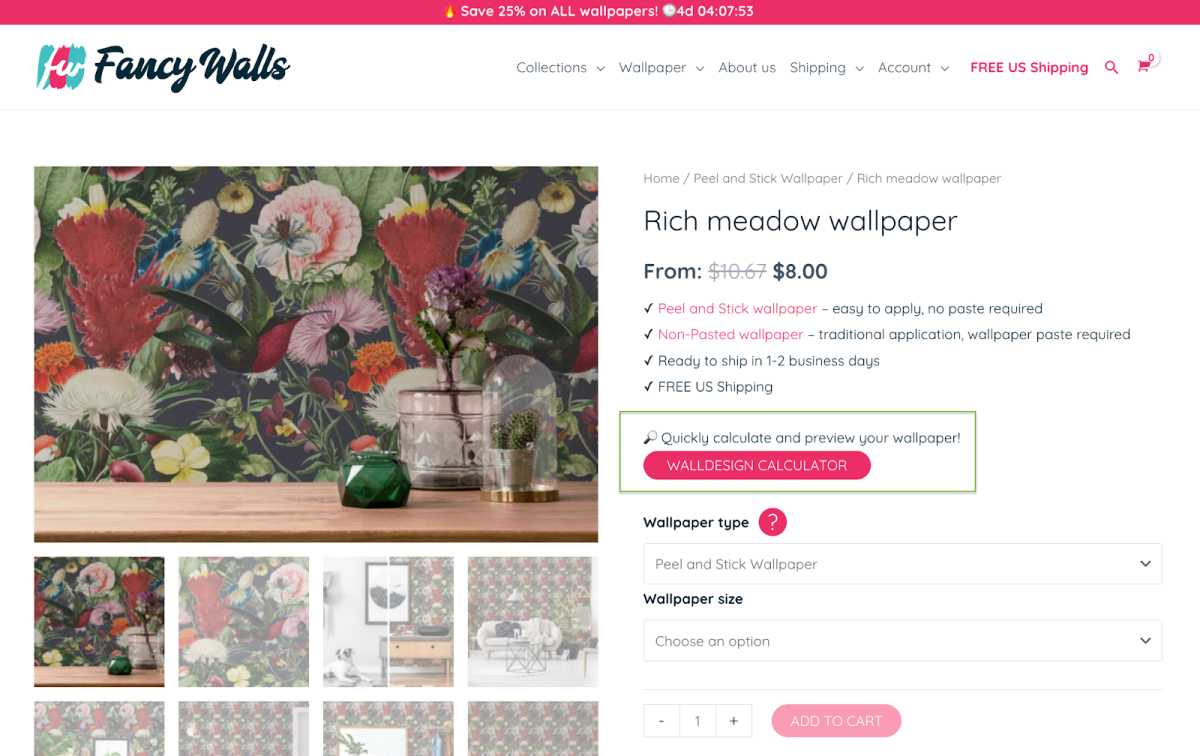
Task: Decrease quantity with the minus button
Action: [662, 721]
